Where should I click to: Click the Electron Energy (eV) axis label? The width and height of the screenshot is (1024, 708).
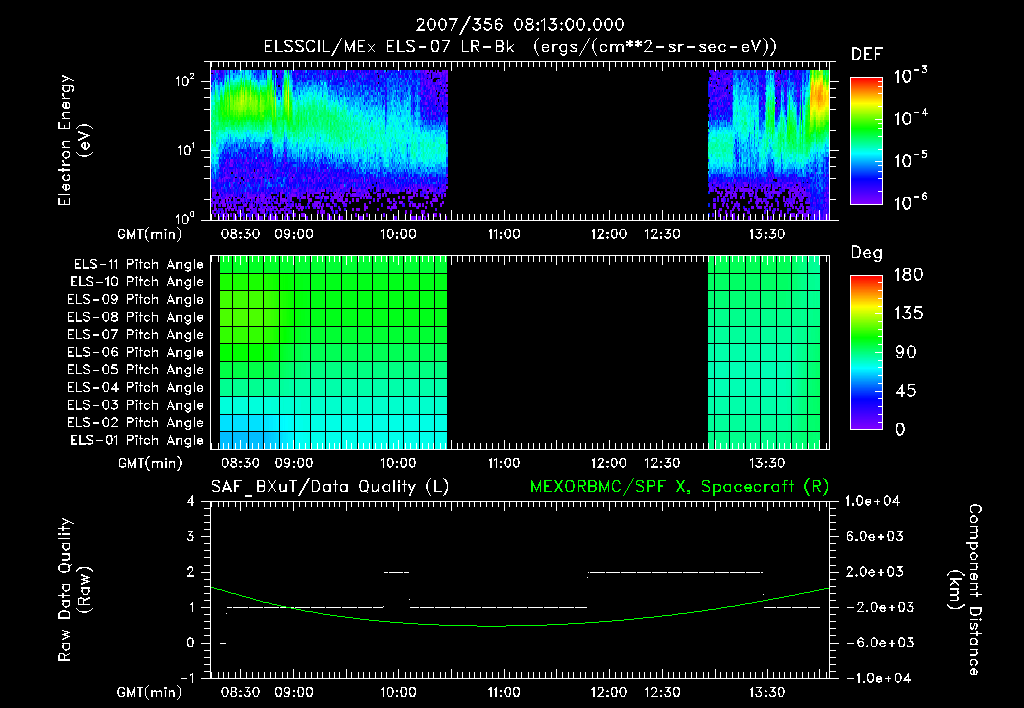(x=74, y=140)
